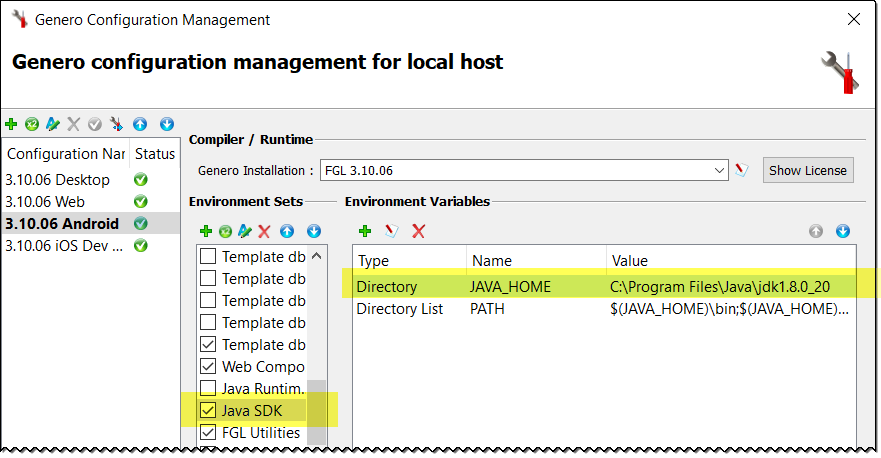Click the Configuration Name column header

66,153
